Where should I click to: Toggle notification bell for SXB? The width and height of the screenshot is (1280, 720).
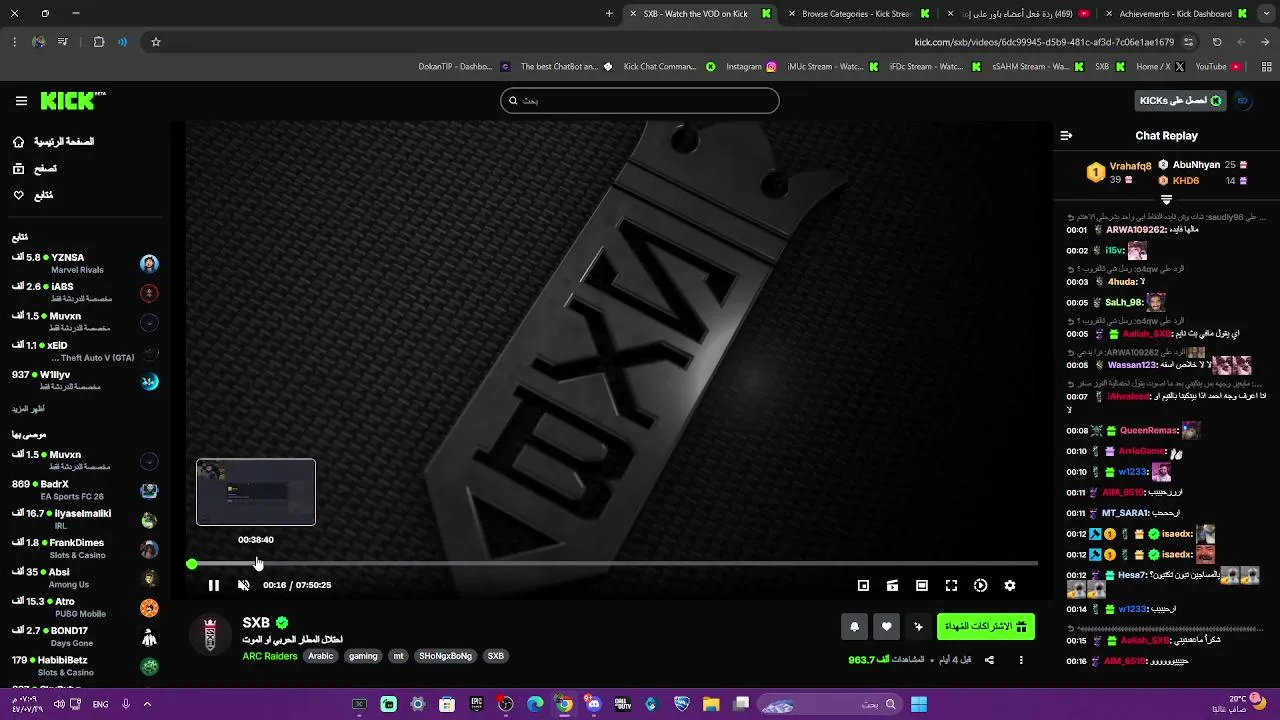[x=854, y=627]
